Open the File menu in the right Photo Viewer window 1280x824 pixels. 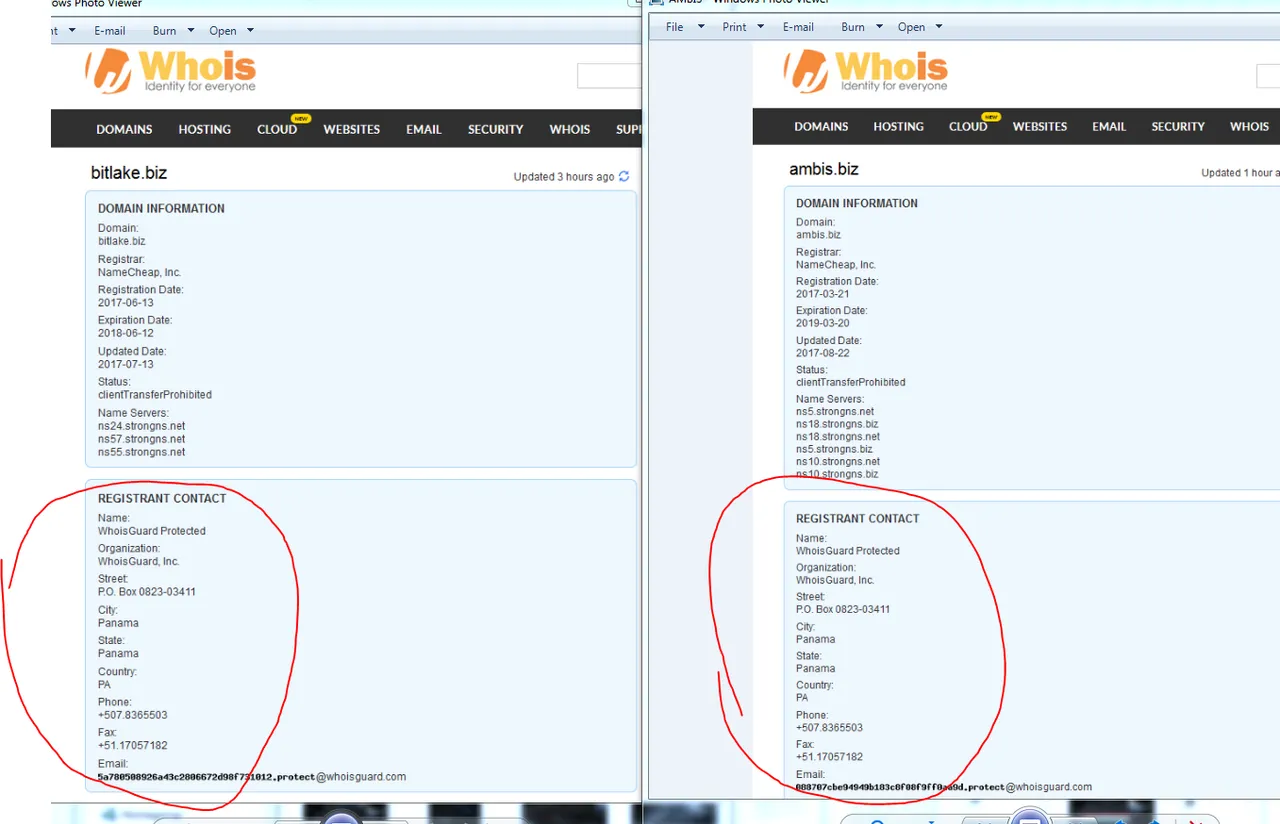pyautogui.click(x=685, y=27)
